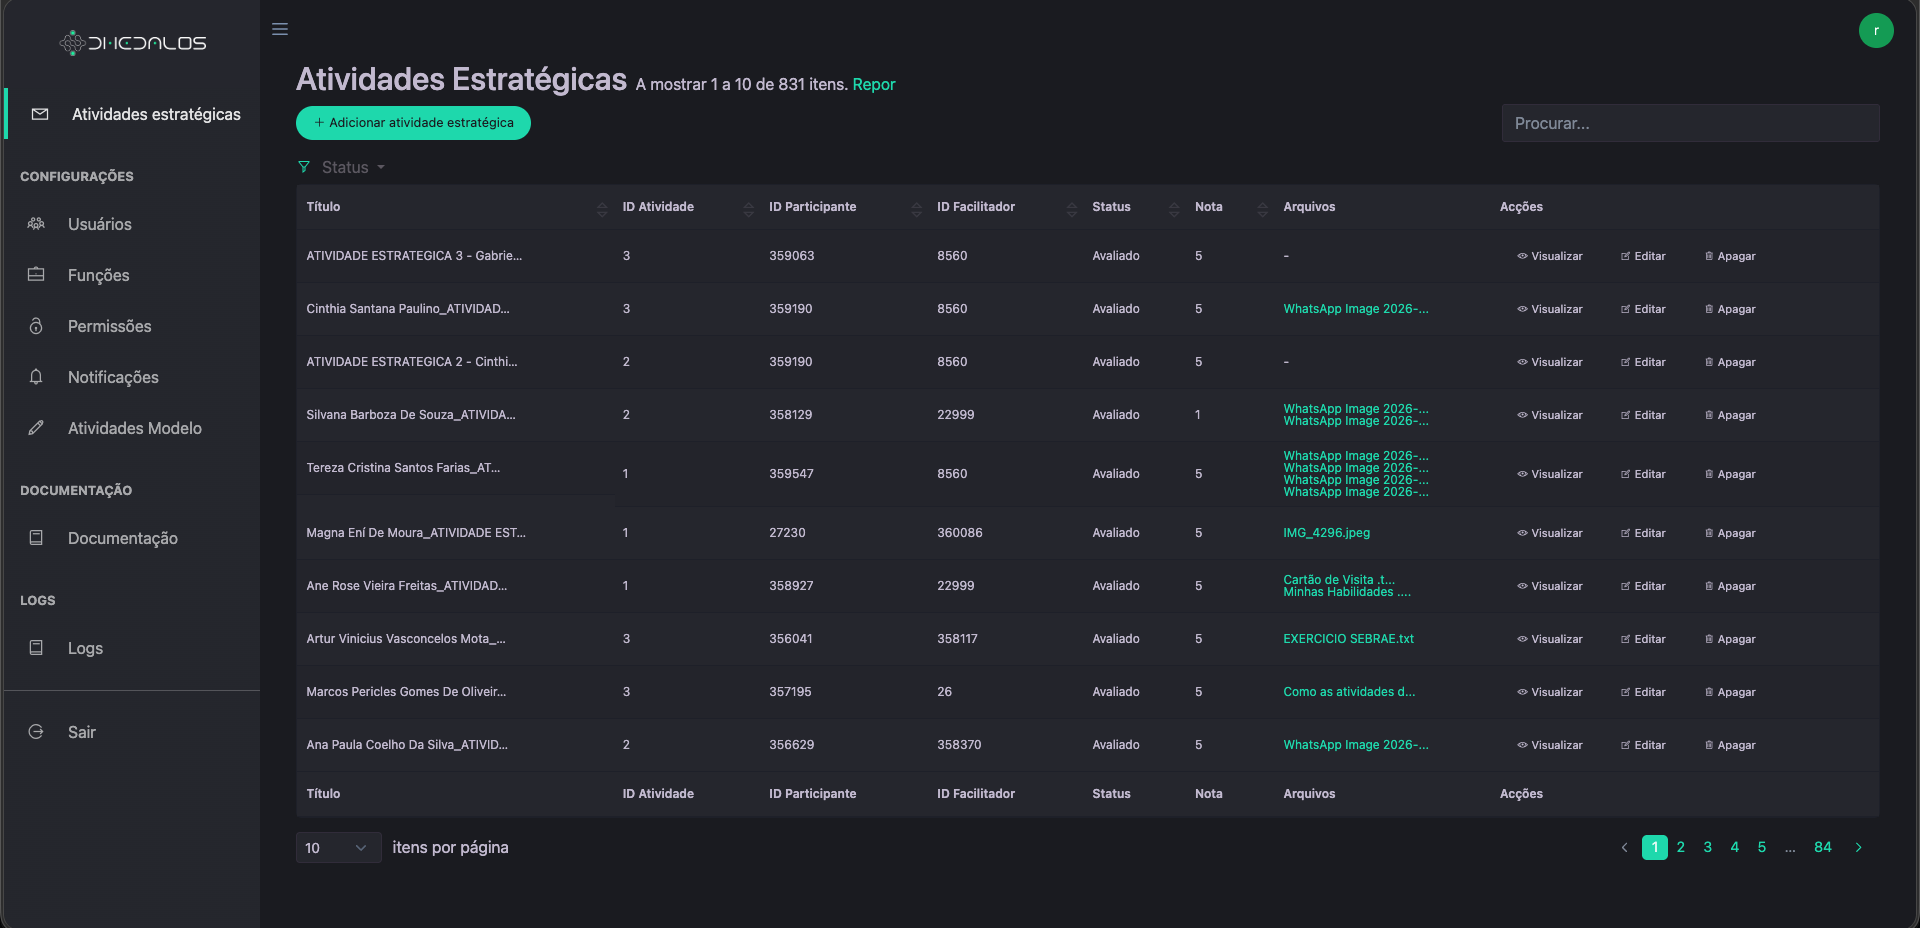Click the Sair logout icon
1920x928 pixels.
pyautogui.click(x=36, y=732)
